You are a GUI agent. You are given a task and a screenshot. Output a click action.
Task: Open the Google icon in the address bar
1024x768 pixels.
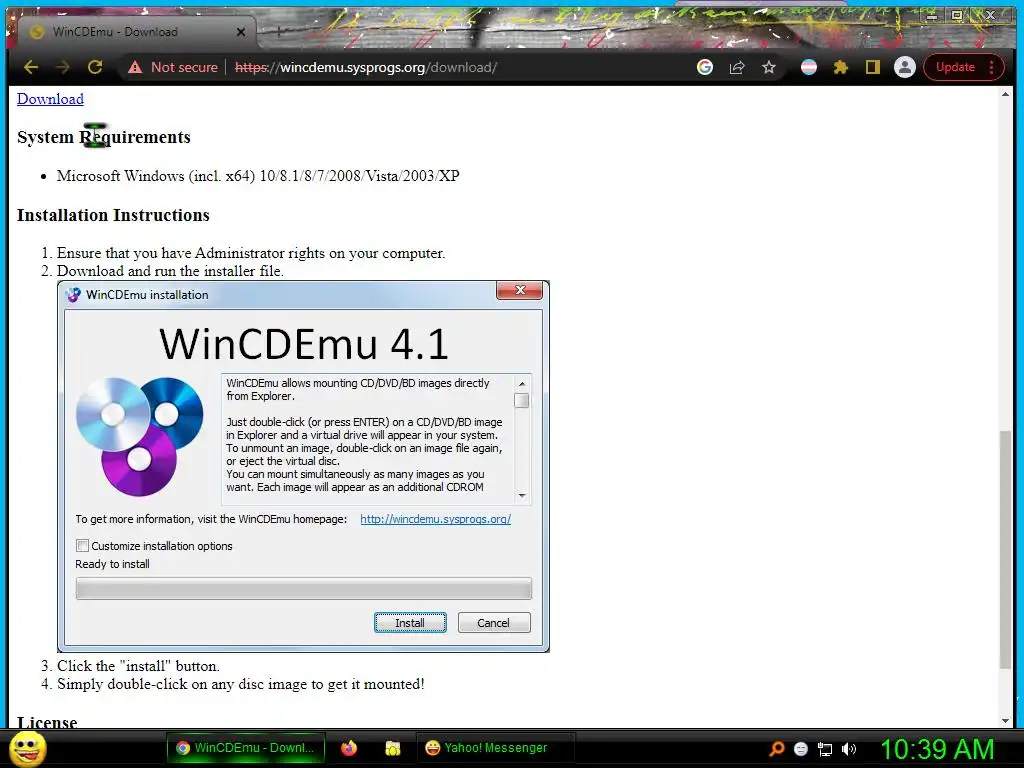pyautogui.click(x=705, y=67)
